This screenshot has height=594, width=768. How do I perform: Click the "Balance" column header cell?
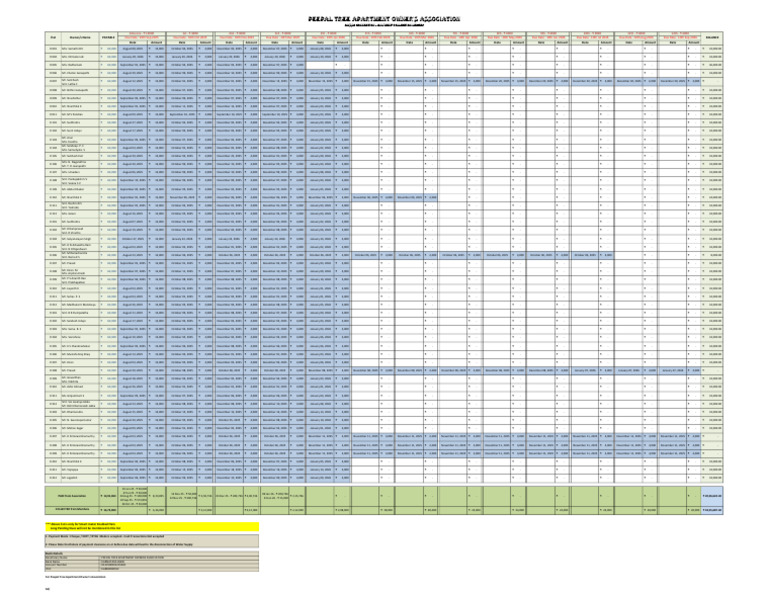[712, 37]
